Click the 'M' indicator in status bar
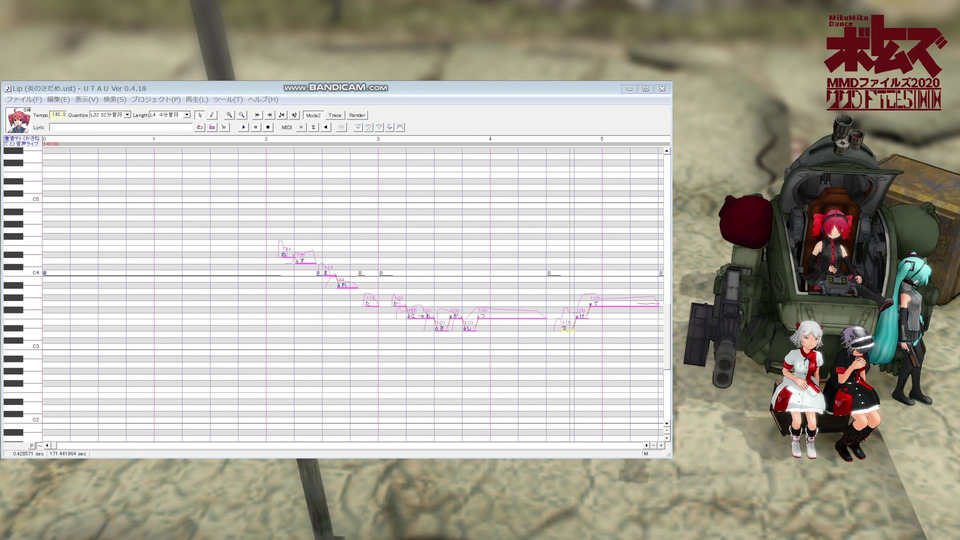 645,454
